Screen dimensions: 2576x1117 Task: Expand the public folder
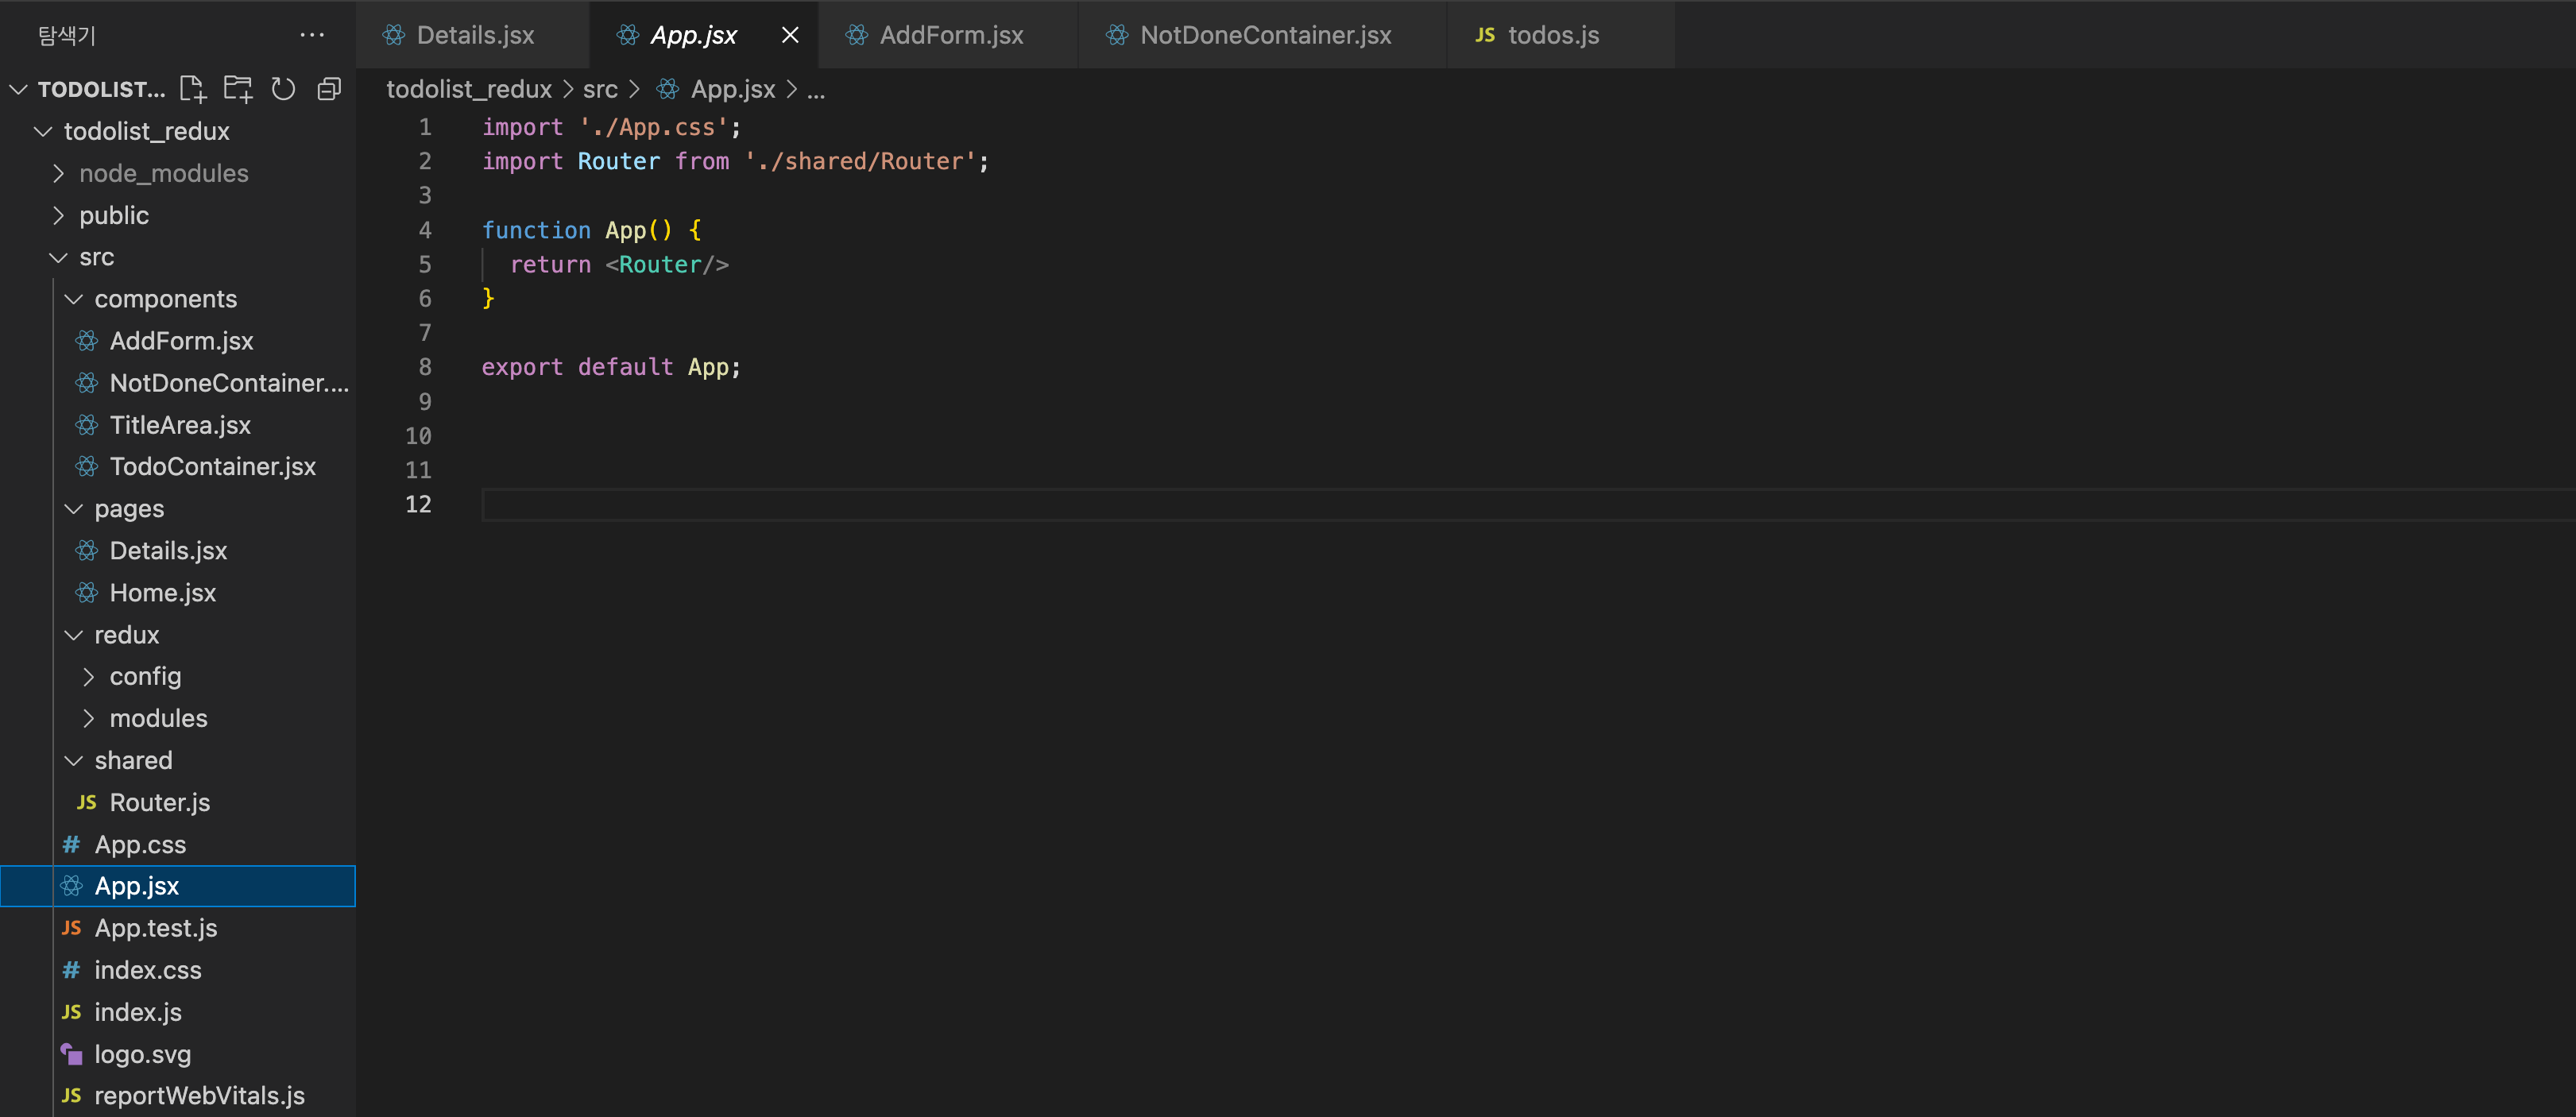(x=113, y=215)
